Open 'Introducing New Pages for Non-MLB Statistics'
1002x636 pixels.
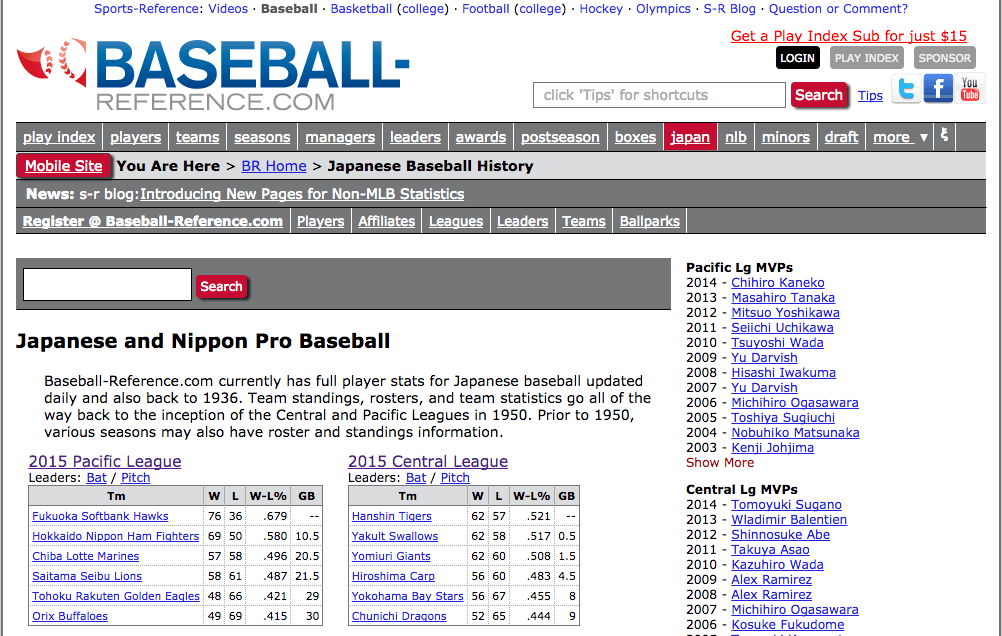[x=302, y=194]
